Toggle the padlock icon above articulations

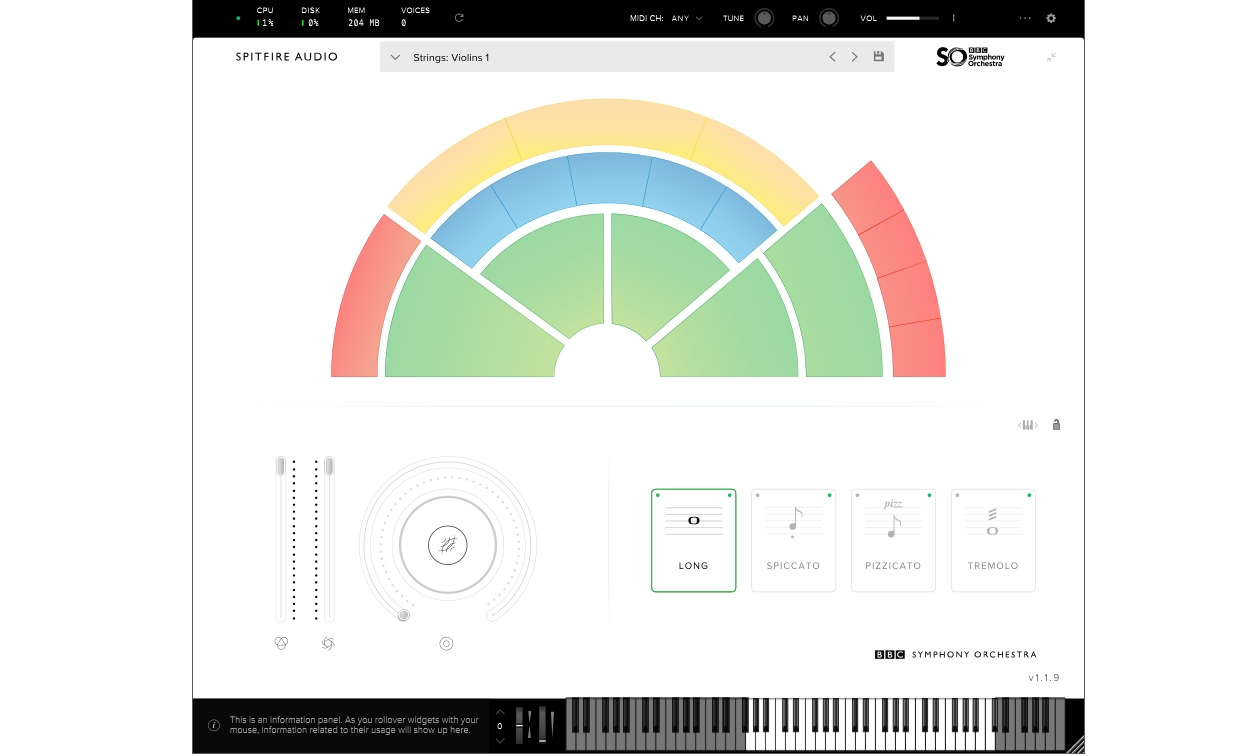coord(1056,425)
